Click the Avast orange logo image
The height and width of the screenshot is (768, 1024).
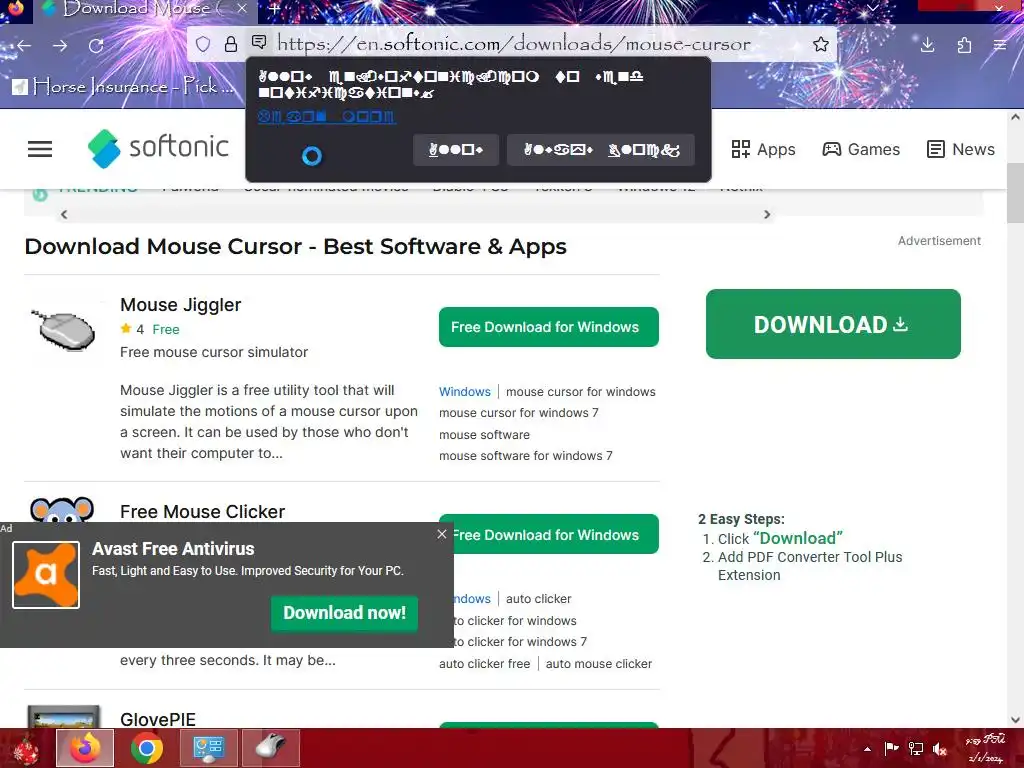click(46, 575)
